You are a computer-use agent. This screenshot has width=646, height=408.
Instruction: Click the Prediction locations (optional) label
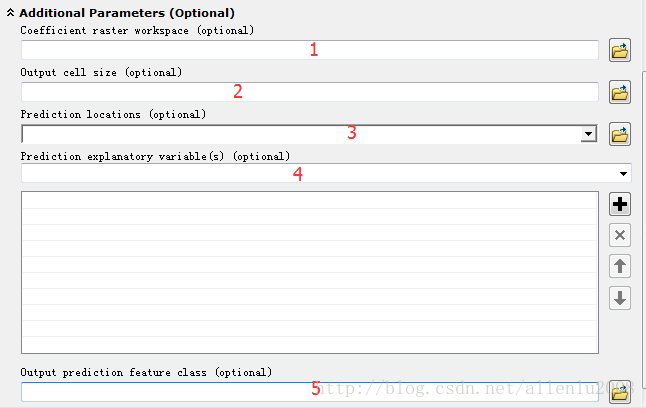113,114
